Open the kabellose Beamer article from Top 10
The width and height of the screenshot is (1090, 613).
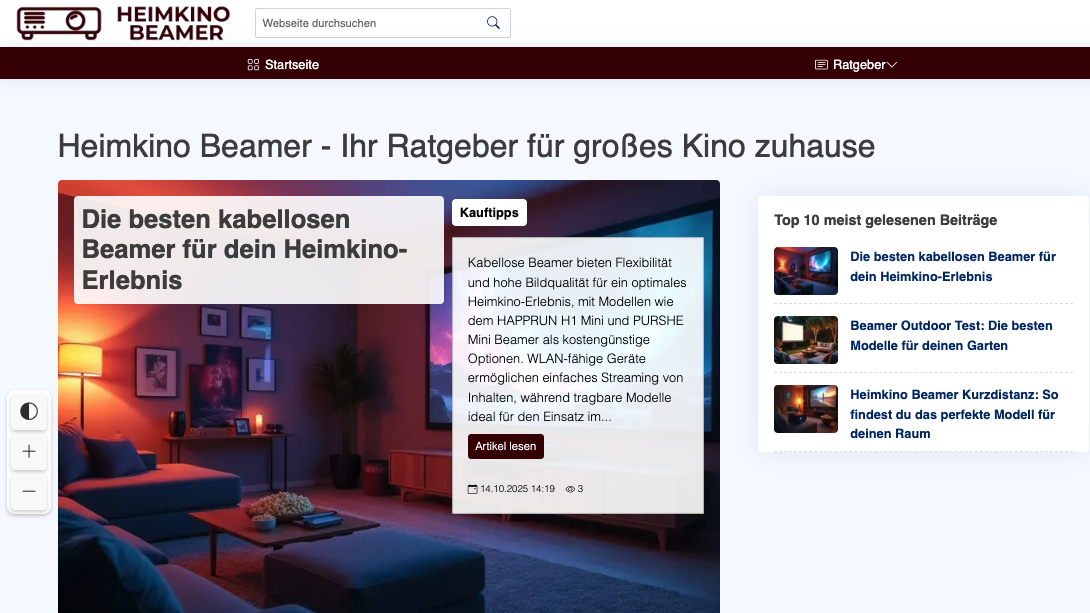(x=951, y=267)
